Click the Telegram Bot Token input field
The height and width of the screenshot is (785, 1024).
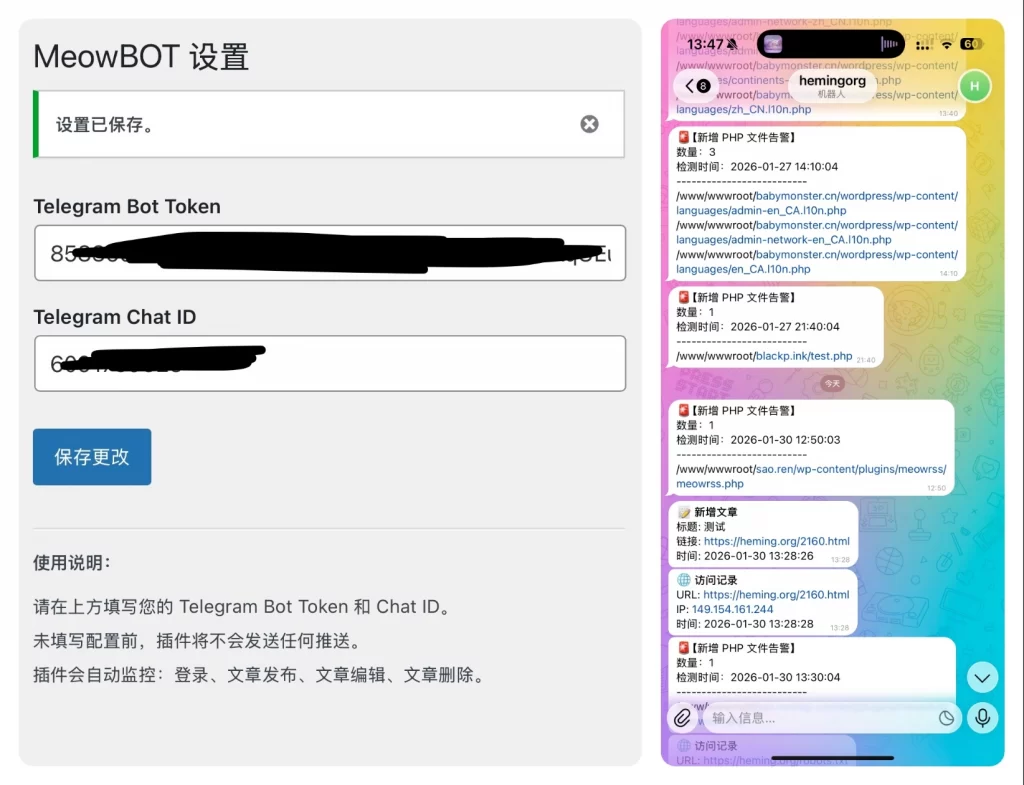point(330,255)
